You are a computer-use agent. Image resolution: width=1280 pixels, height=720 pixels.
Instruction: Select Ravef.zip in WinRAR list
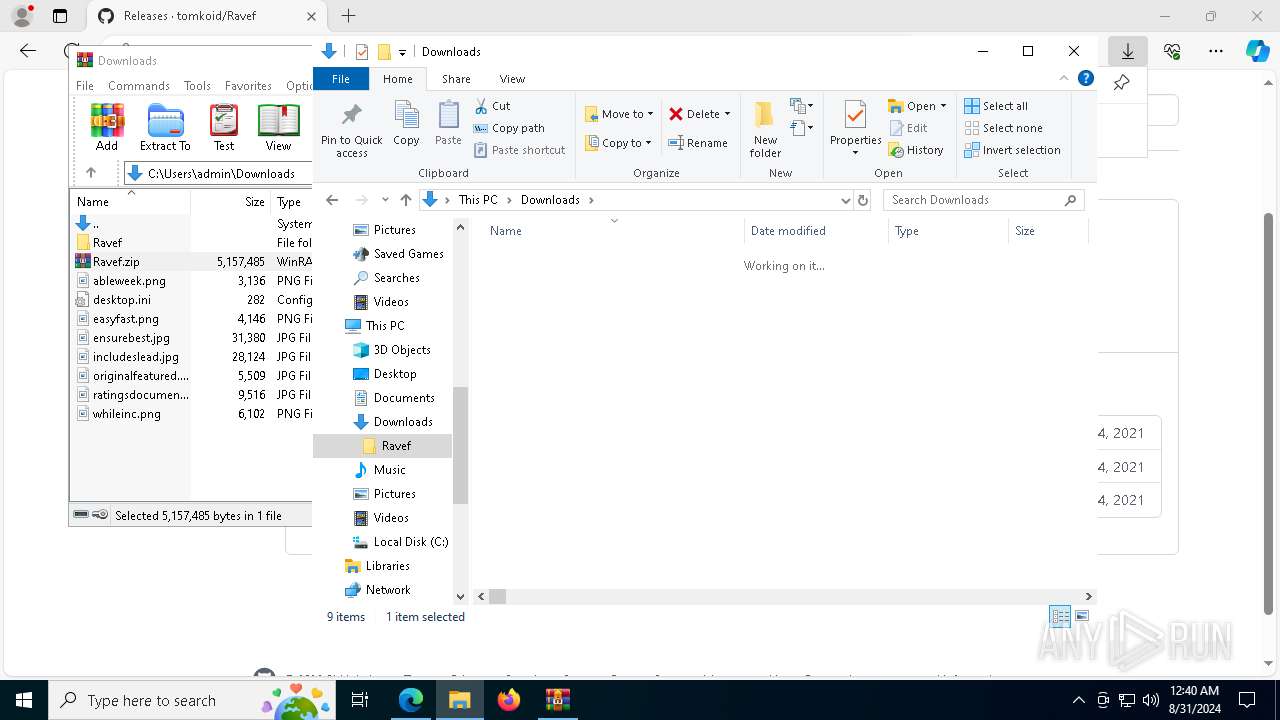[192, 262]
